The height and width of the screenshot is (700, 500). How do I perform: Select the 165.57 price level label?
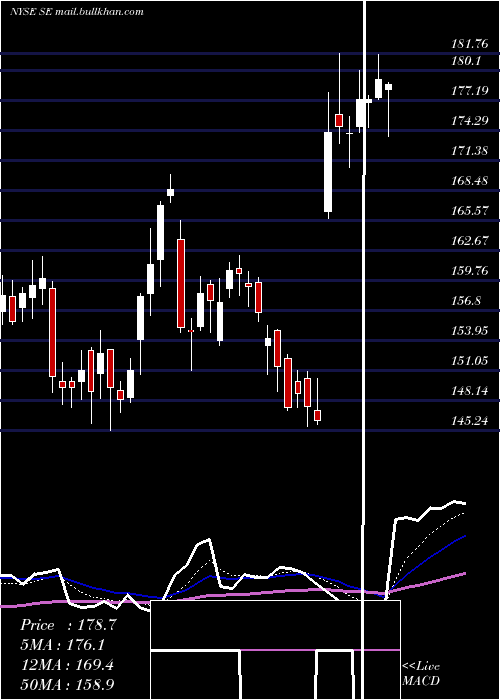pos(469,210)
